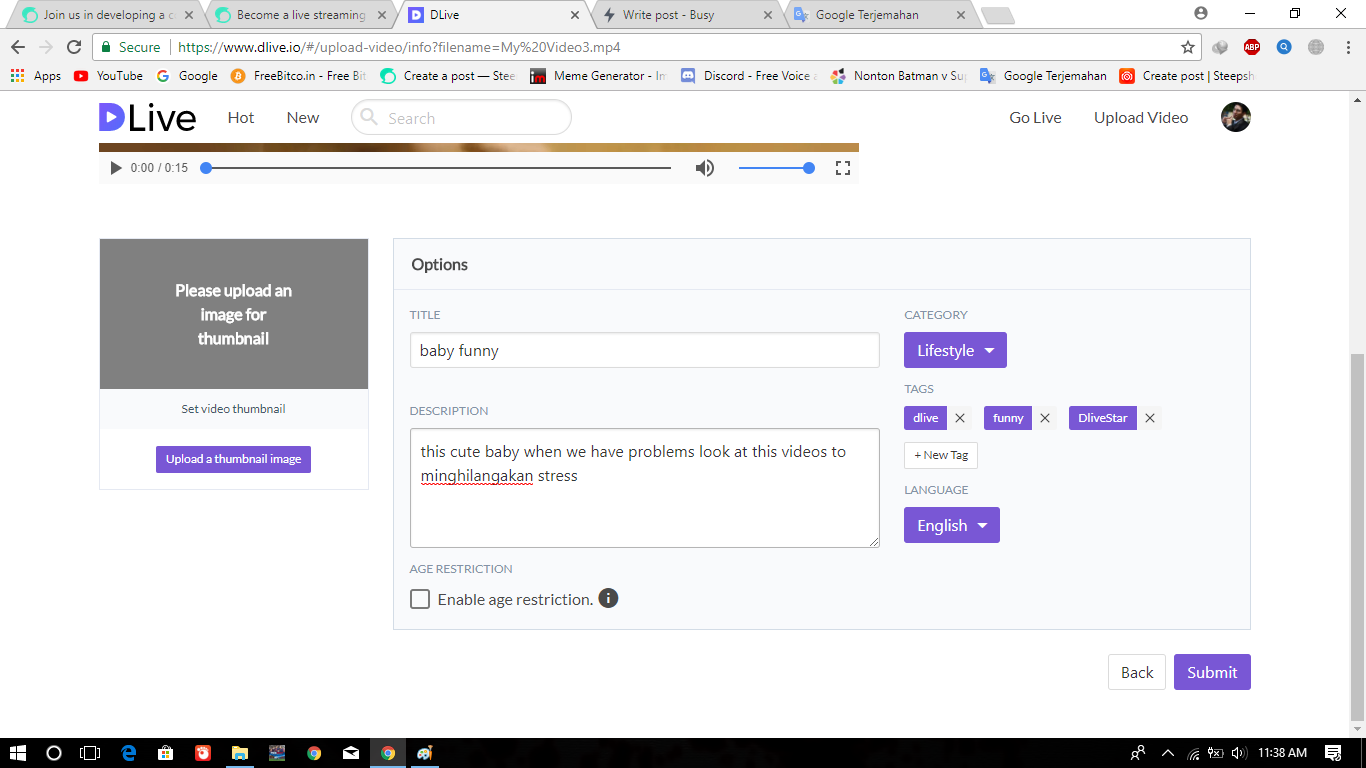Open the FreeBitco.in bookmark
Viewport: 1366px width, 768px height.
coord(298,76)
